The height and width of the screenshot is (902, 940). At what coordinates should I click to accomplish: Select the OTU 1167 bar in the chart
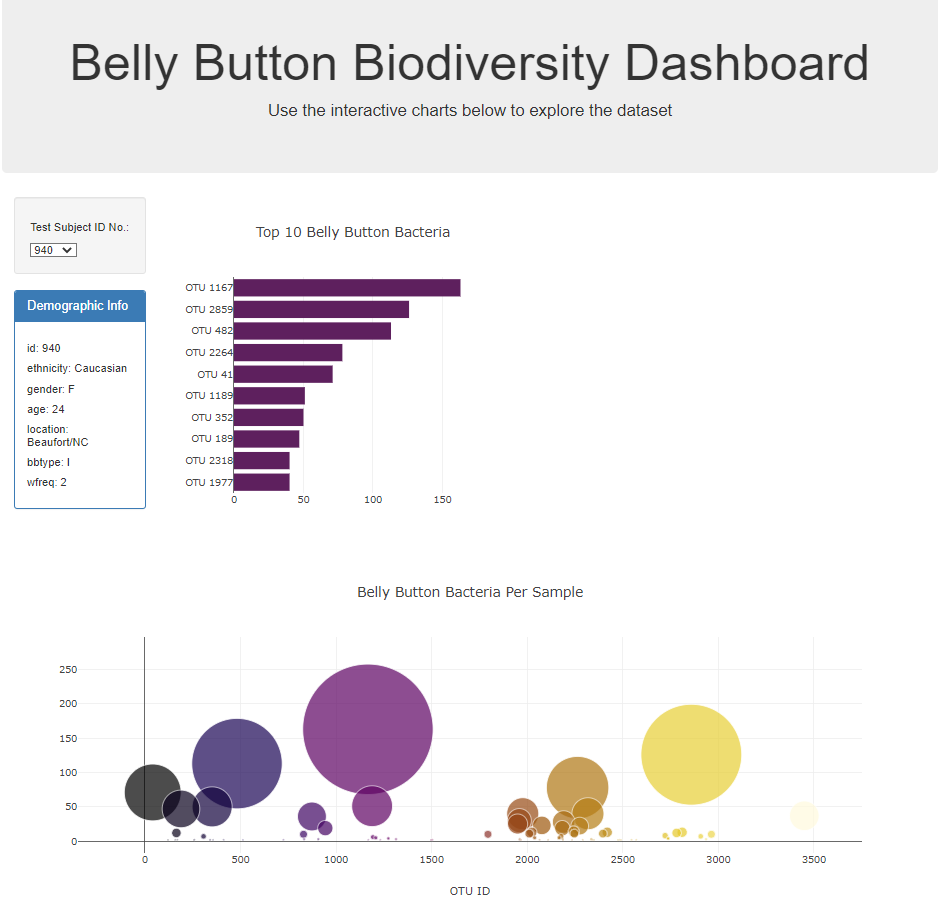(x=345, y=287)
